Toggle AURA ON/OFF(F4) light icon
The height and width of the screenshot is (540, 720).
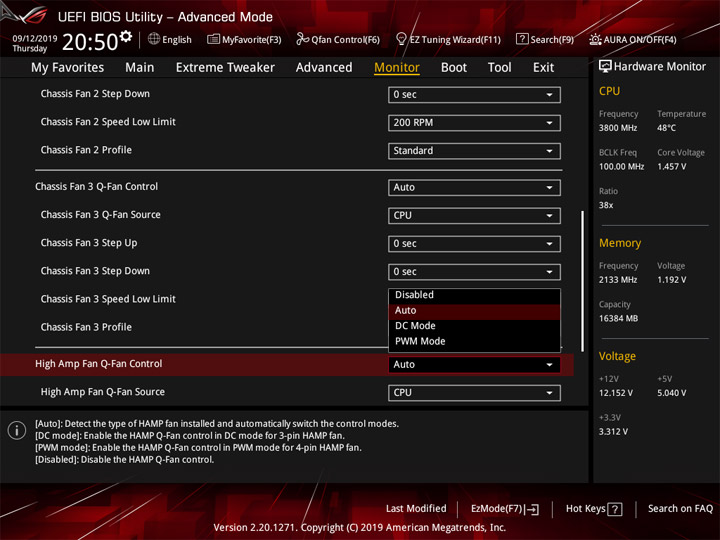(595, 39)
